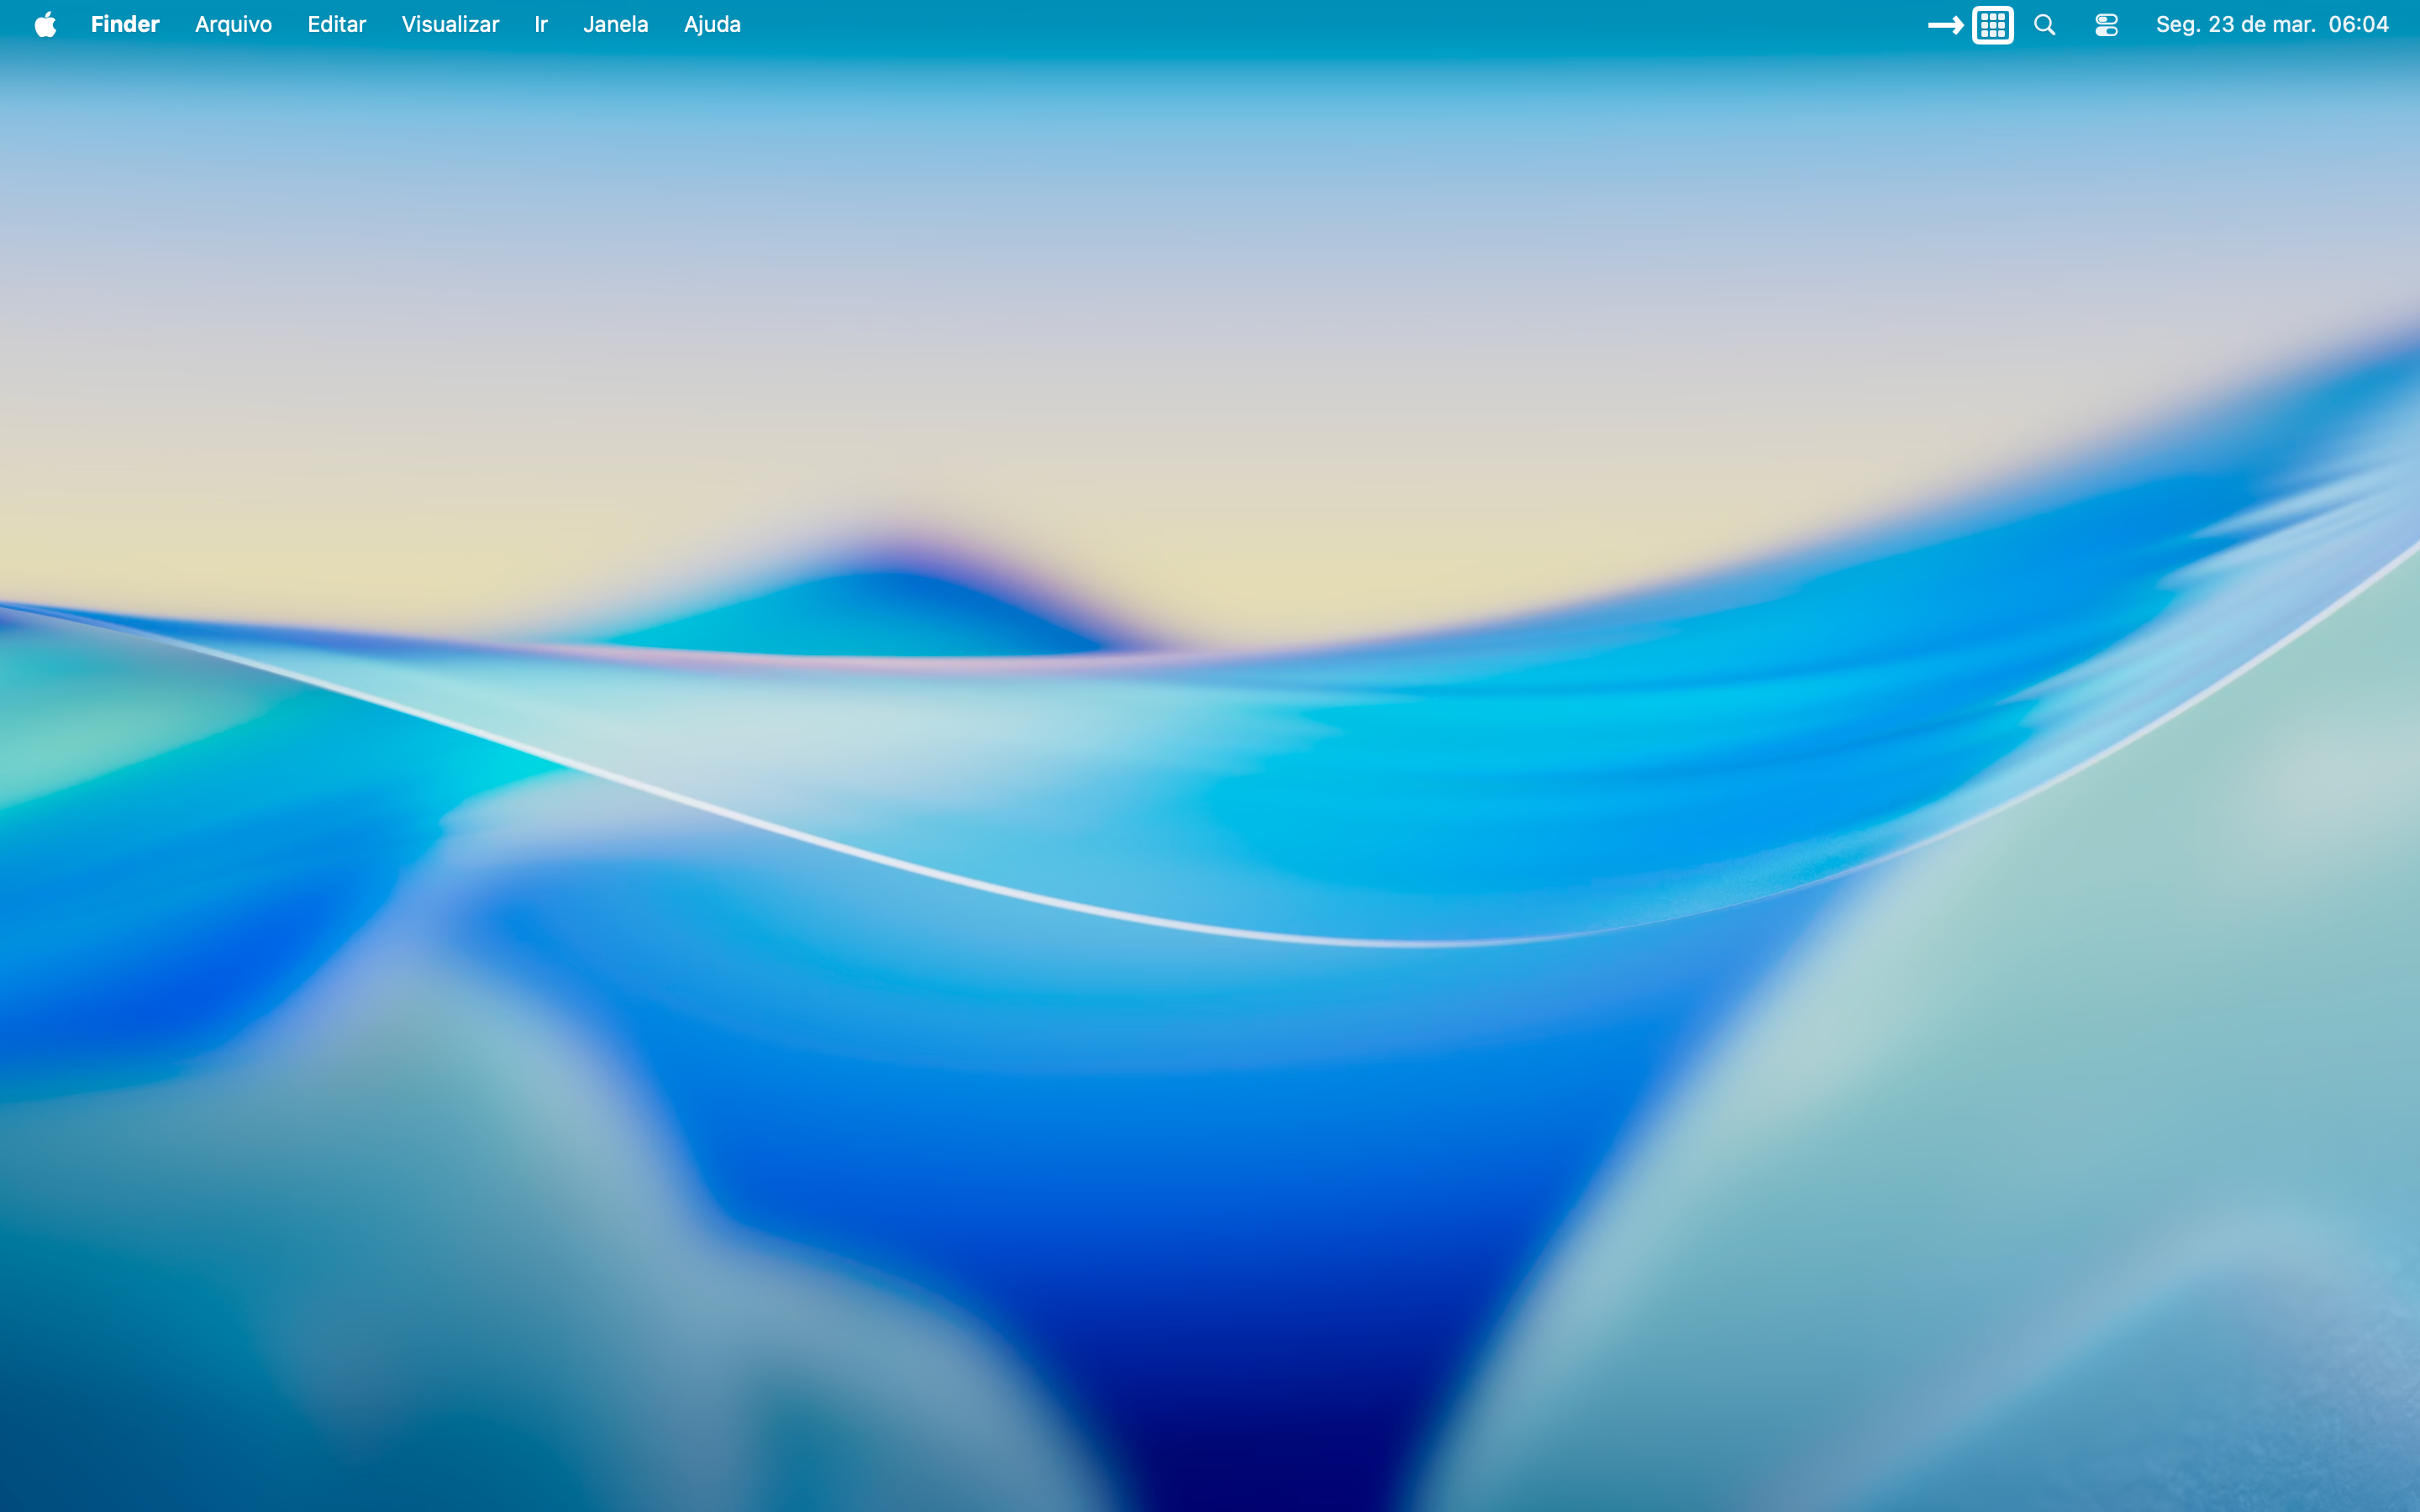Viewport: 2420px width, 1512px height.
Task: Open the Ir menu
Action: [x=541, y=25]
